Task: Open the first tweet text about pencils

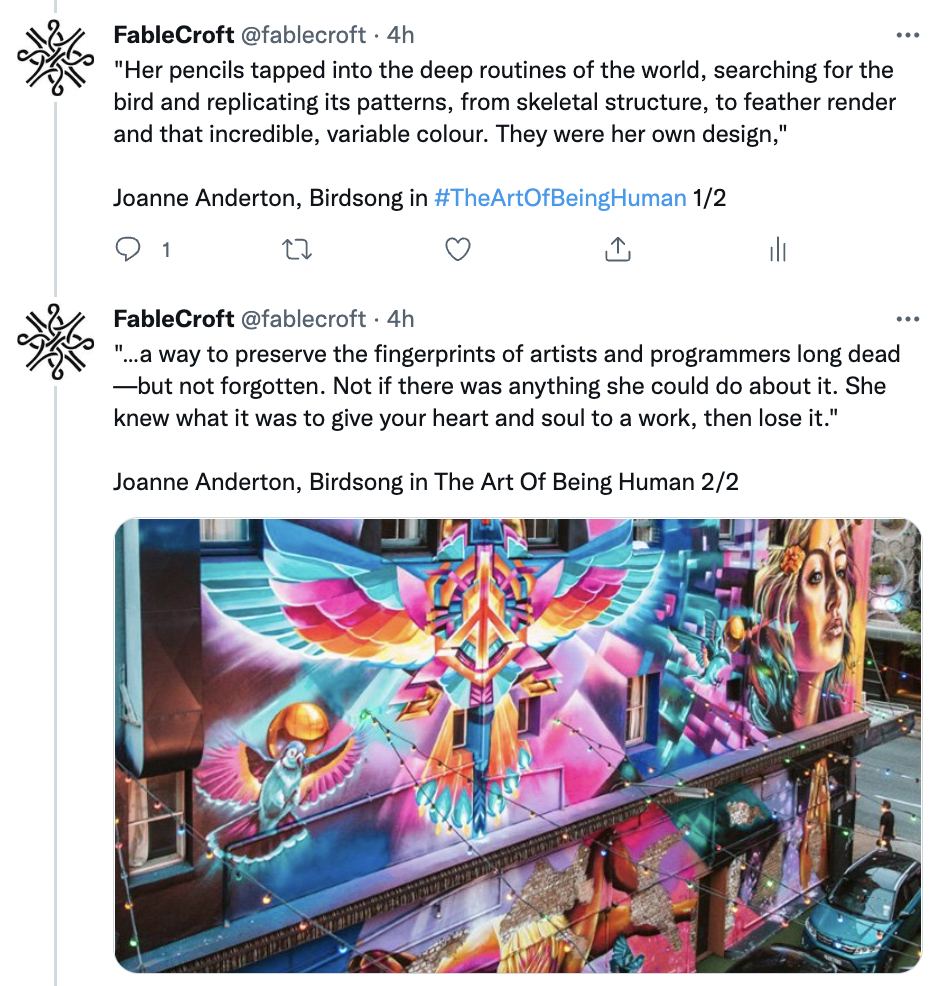Action: 504,102
